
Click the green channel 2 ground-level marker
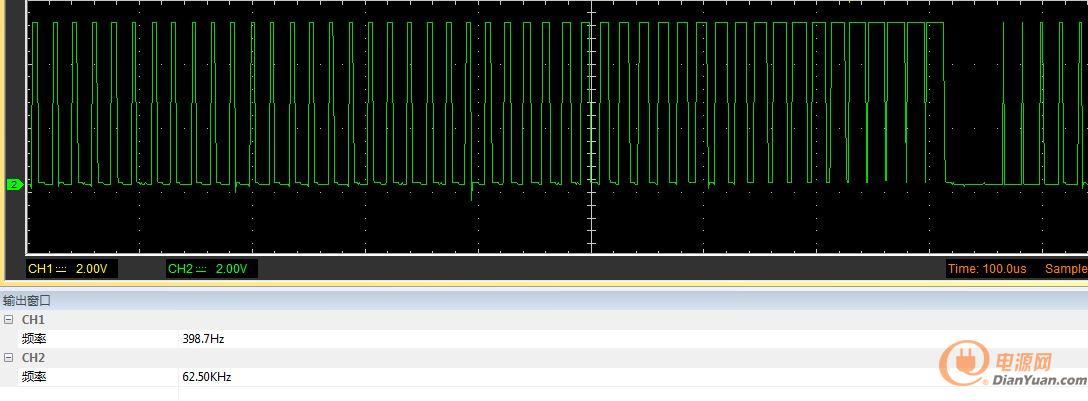pos(14,185)
